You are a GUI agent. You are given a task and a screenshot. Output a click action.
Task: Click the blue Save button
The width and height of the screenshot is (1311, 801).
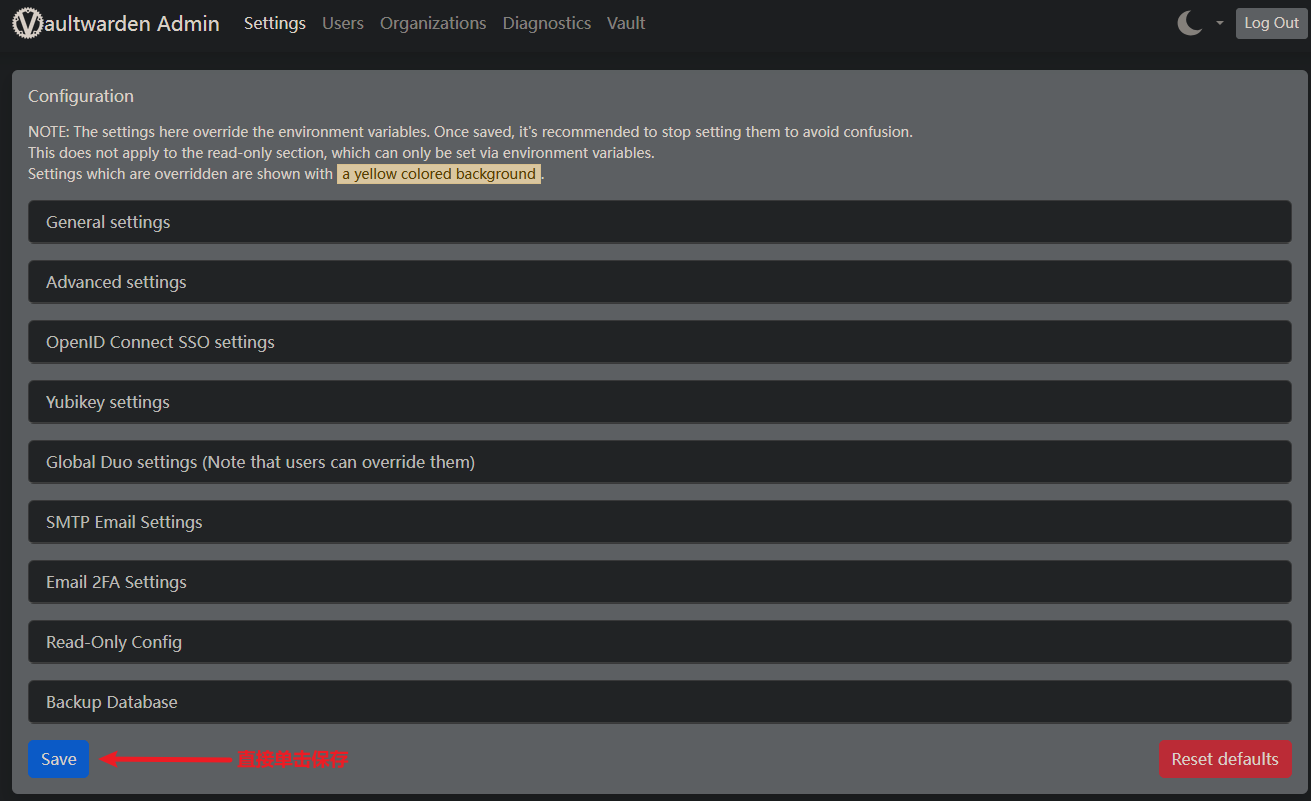click(58, 759)
